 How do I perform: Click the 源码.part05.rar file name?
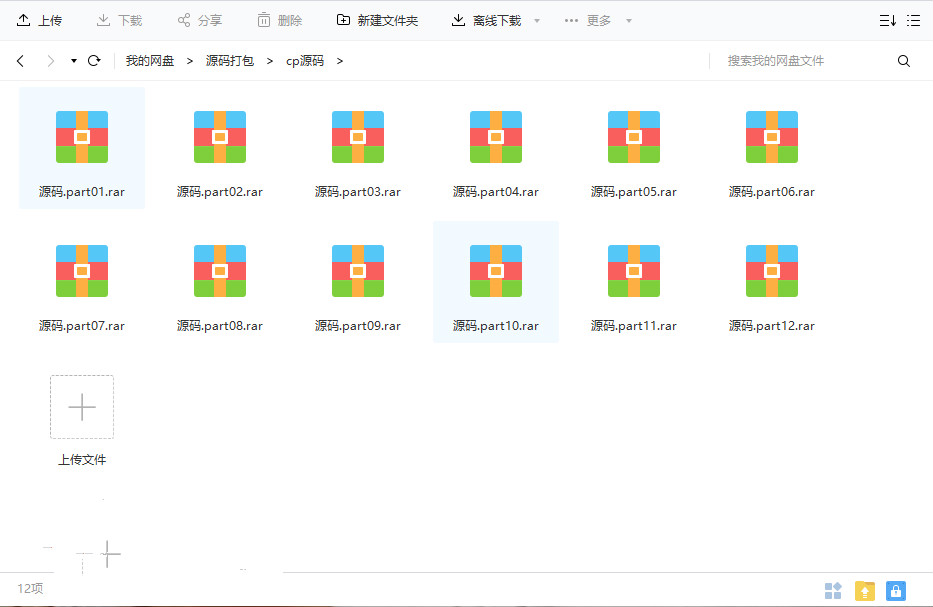coord(634,192)
